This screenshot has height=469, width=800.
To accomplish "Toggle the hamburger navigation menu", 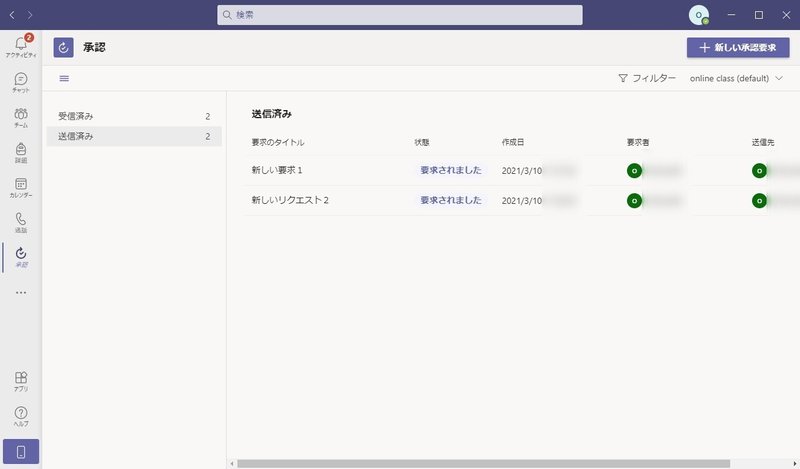I will coord(64,78).
